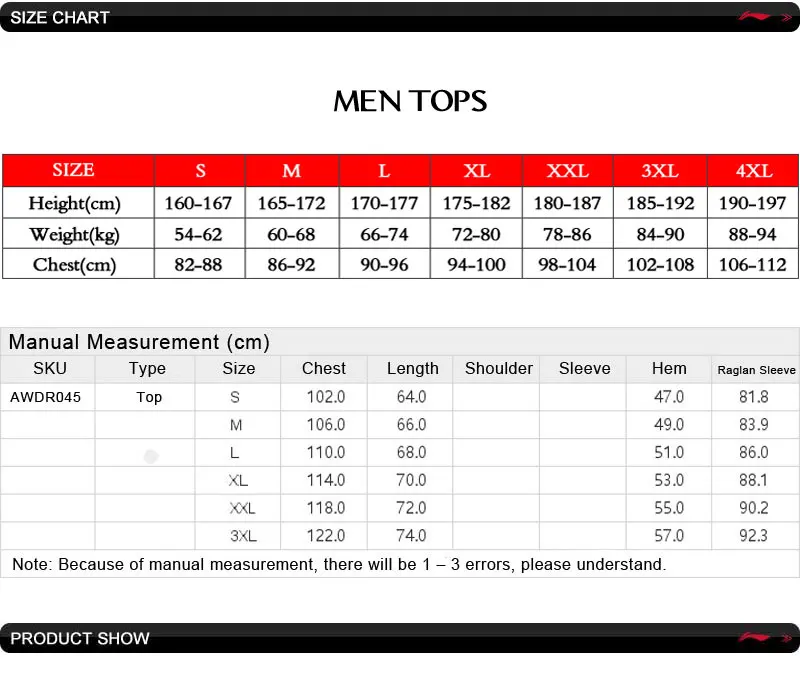
Task: Click the Hem column header
Action: point(669,368)
